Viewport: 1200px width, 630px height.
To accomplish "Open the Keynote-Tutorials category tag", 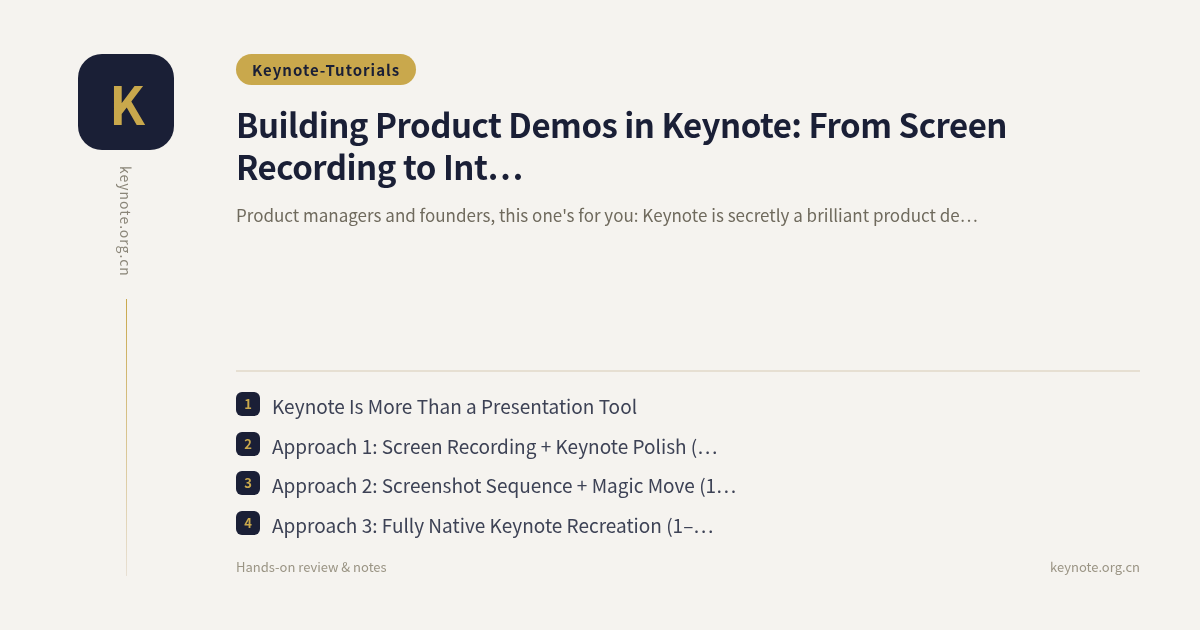I will (326, 70).
